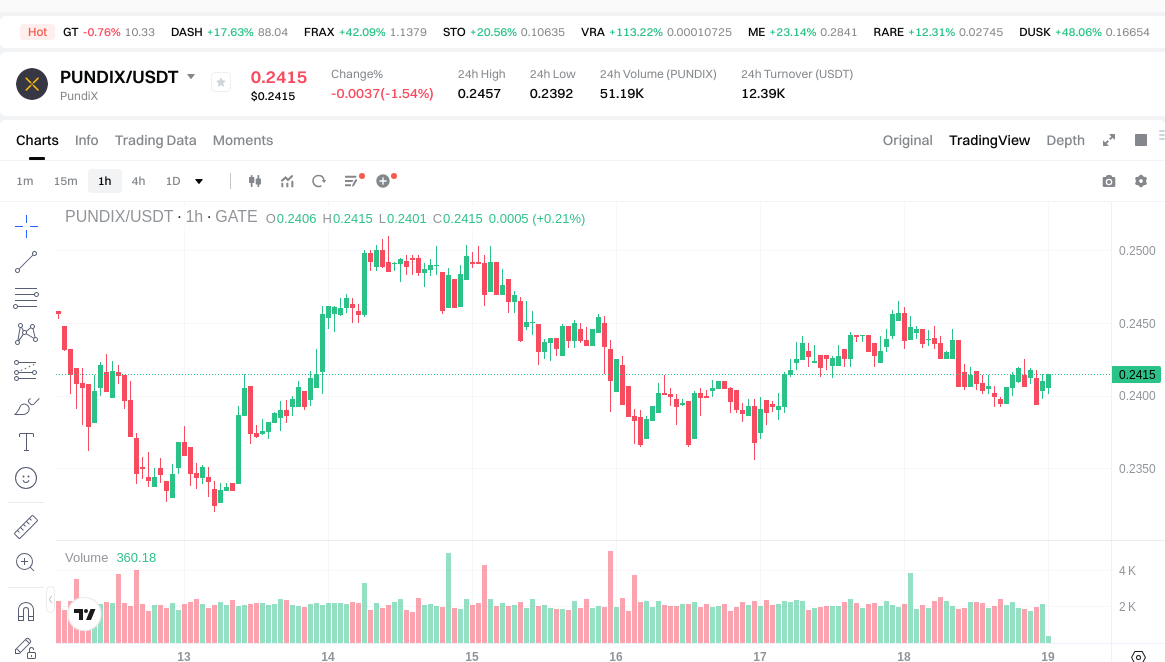
Task: Toggle magnet mode for drawings
Action: (x=26, y=612)
